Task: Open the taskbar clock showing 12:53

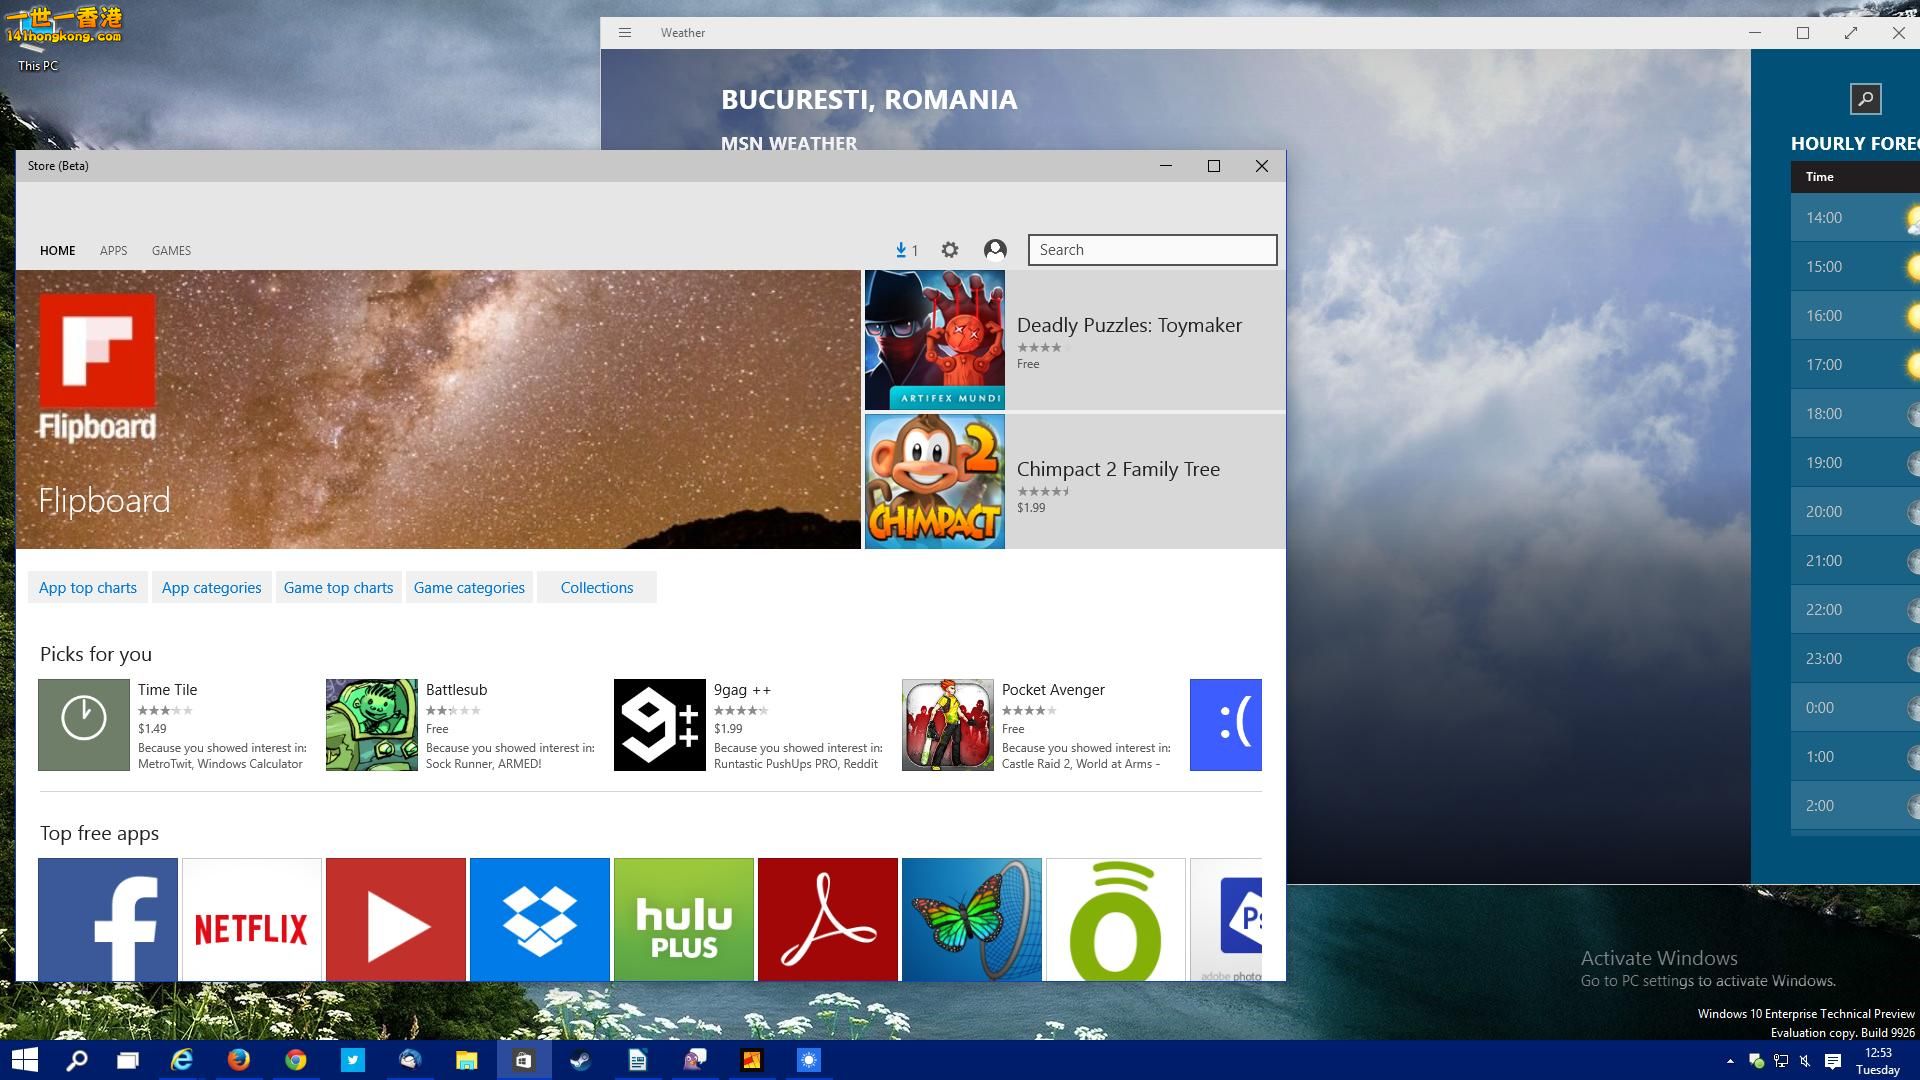Action: 1878,1061
